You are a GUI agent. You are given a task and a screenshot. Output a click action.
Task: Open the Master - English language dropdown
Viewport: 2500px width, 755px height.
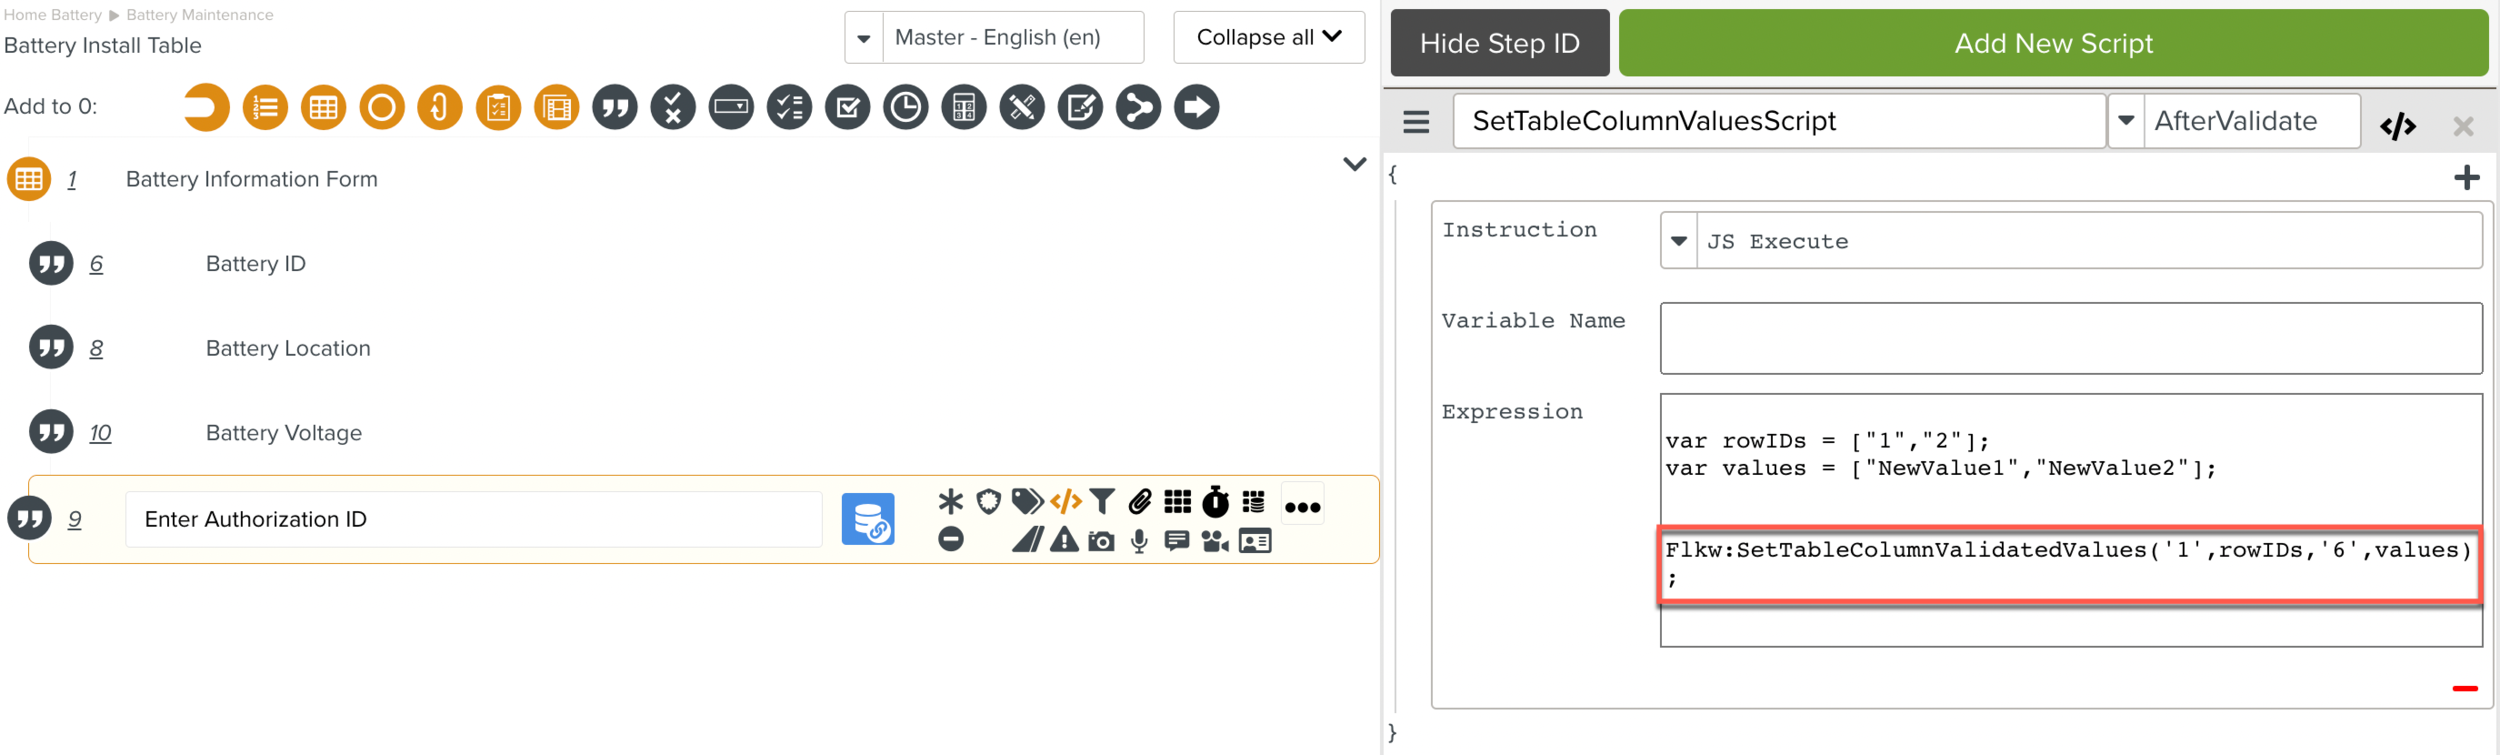[x=864, y=38]
